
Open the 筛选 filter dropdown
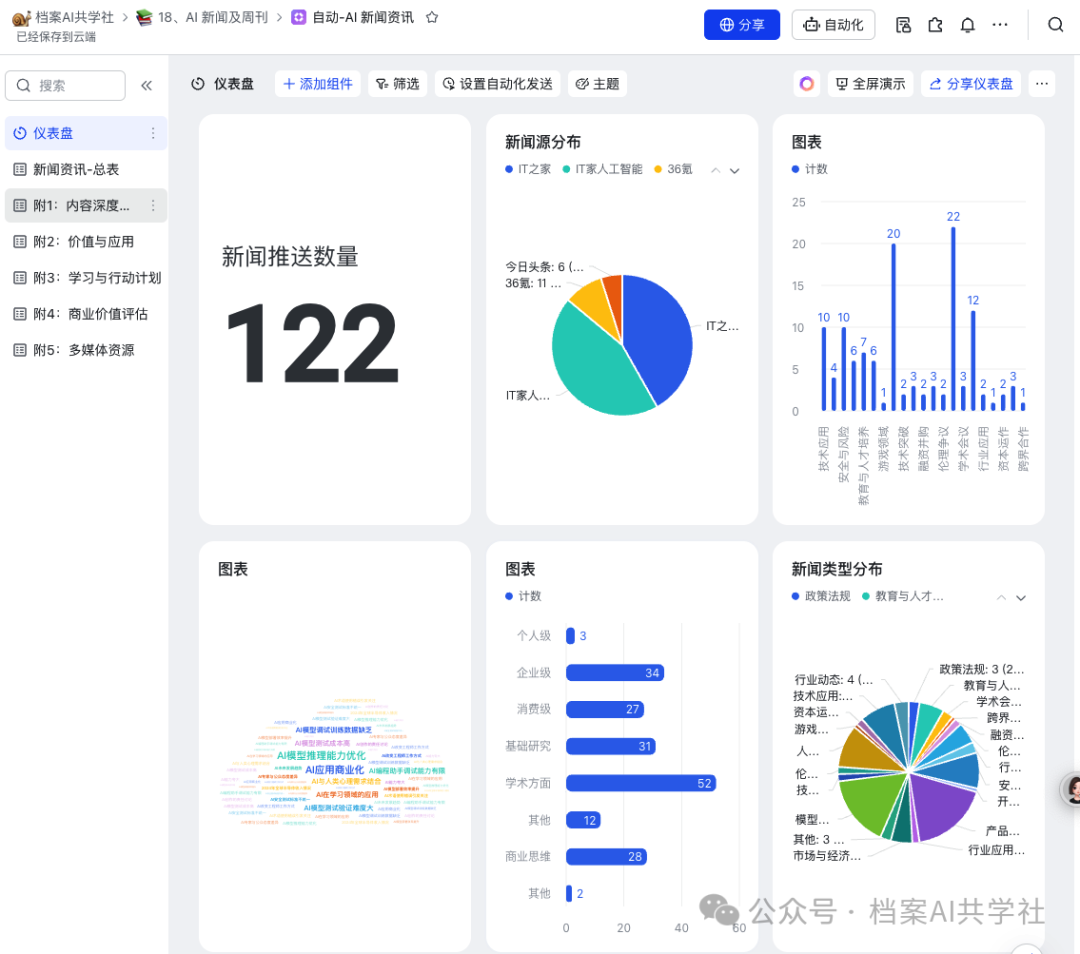coord(397,84)
